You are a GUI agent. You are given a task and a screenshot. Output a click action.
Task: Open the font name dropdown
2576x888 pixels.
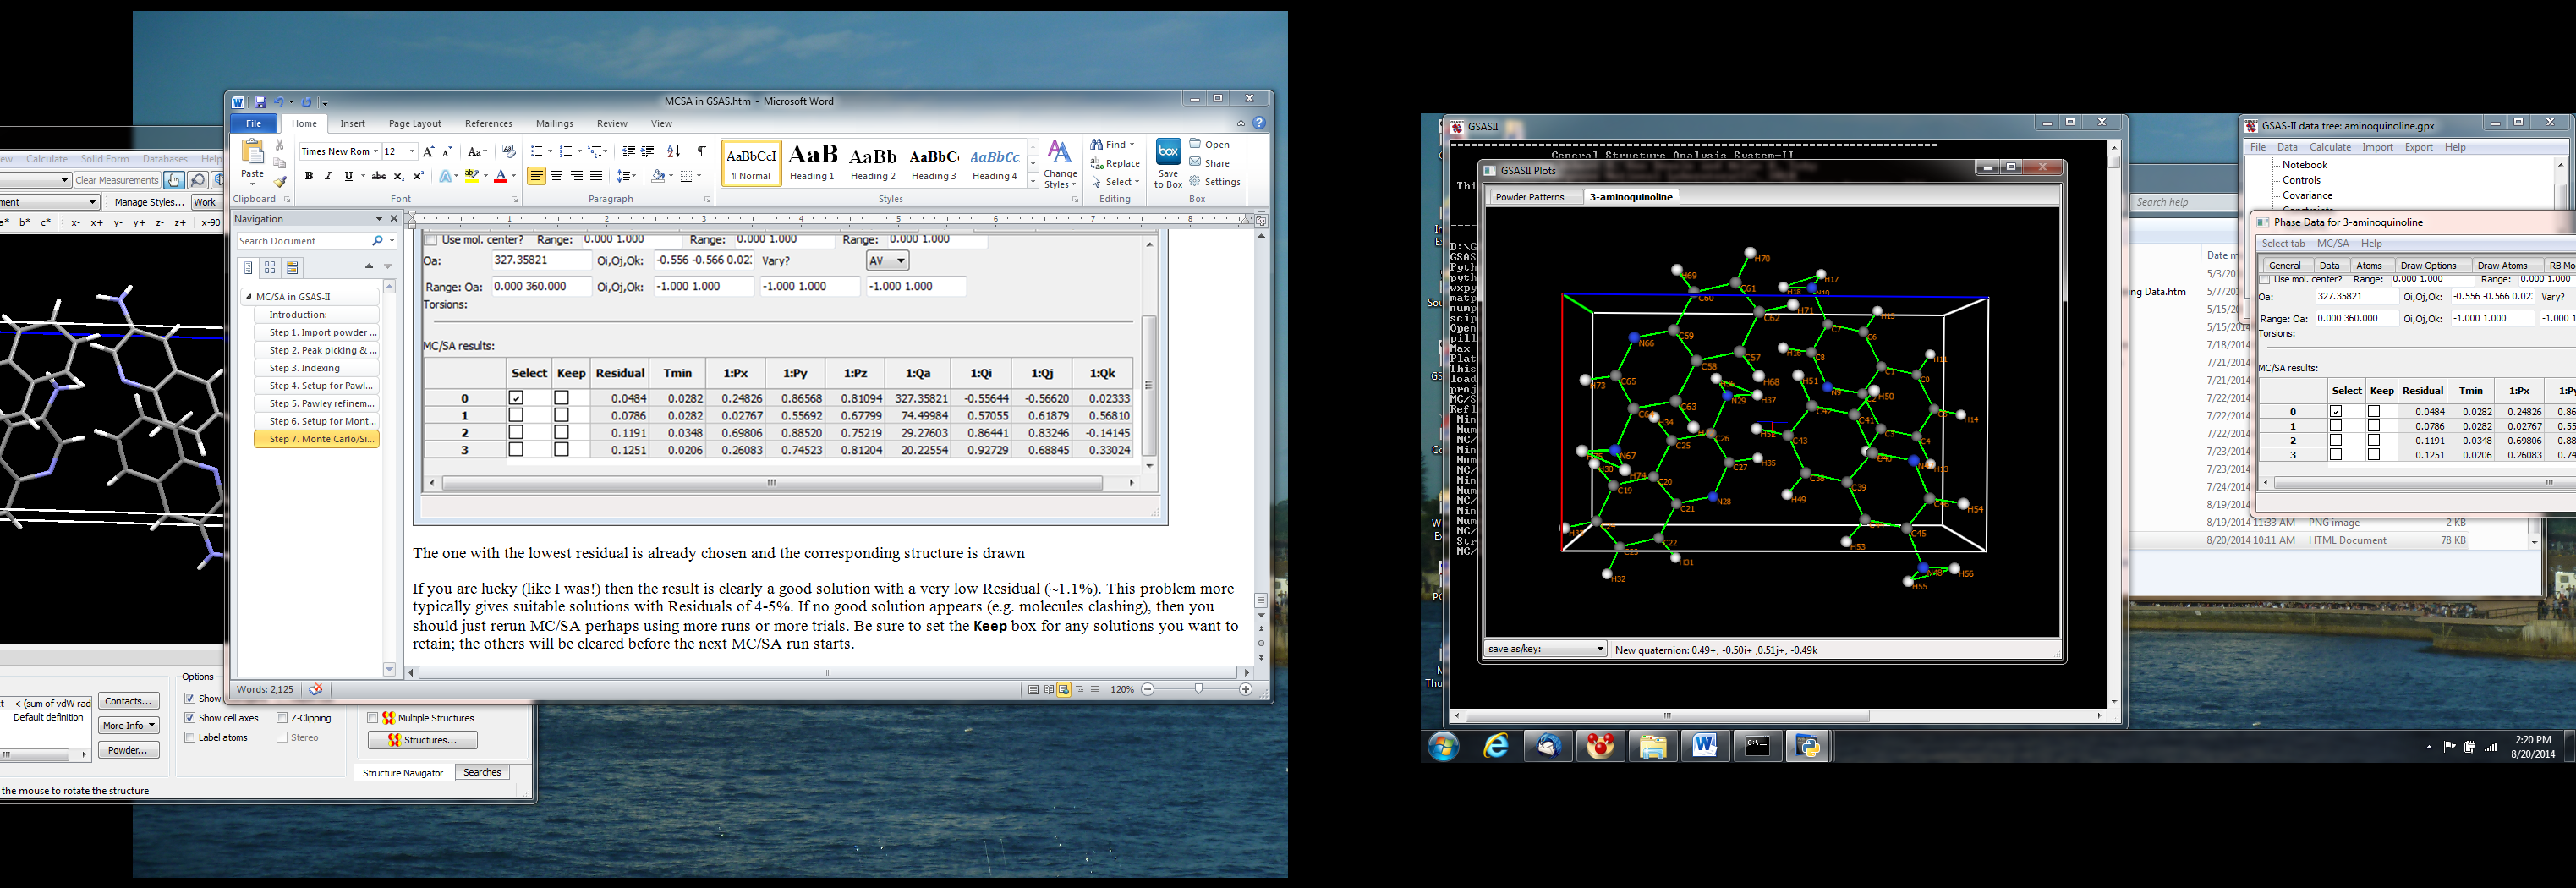(x=376, y=151)
